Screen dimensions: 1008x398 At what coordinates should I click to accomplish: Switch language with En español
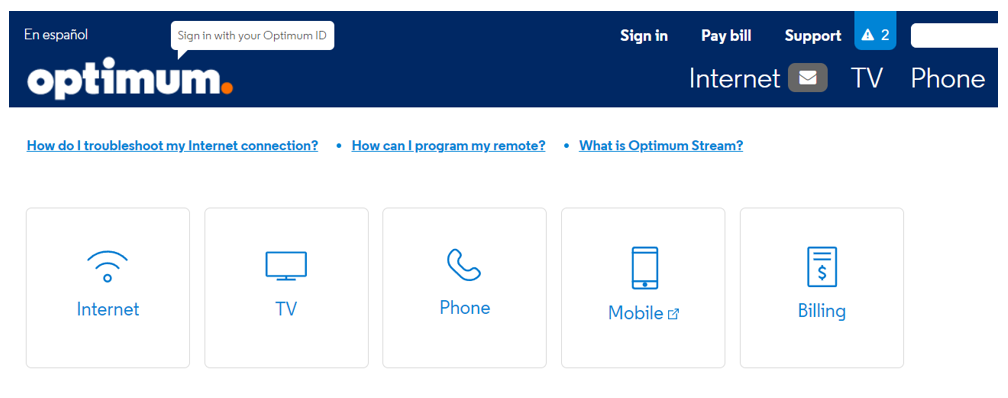point(56,35)
